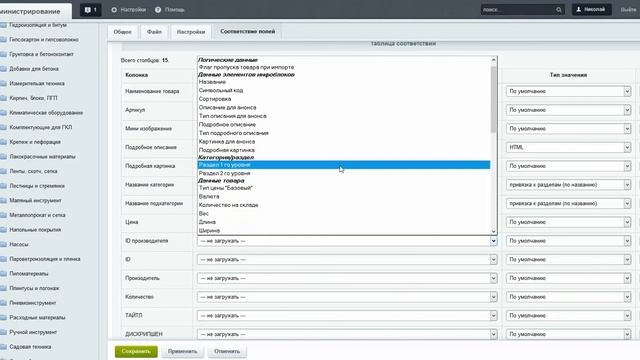
Task: Click folder icon of Металлопрокат и сетка
Action: coord(3,216)
